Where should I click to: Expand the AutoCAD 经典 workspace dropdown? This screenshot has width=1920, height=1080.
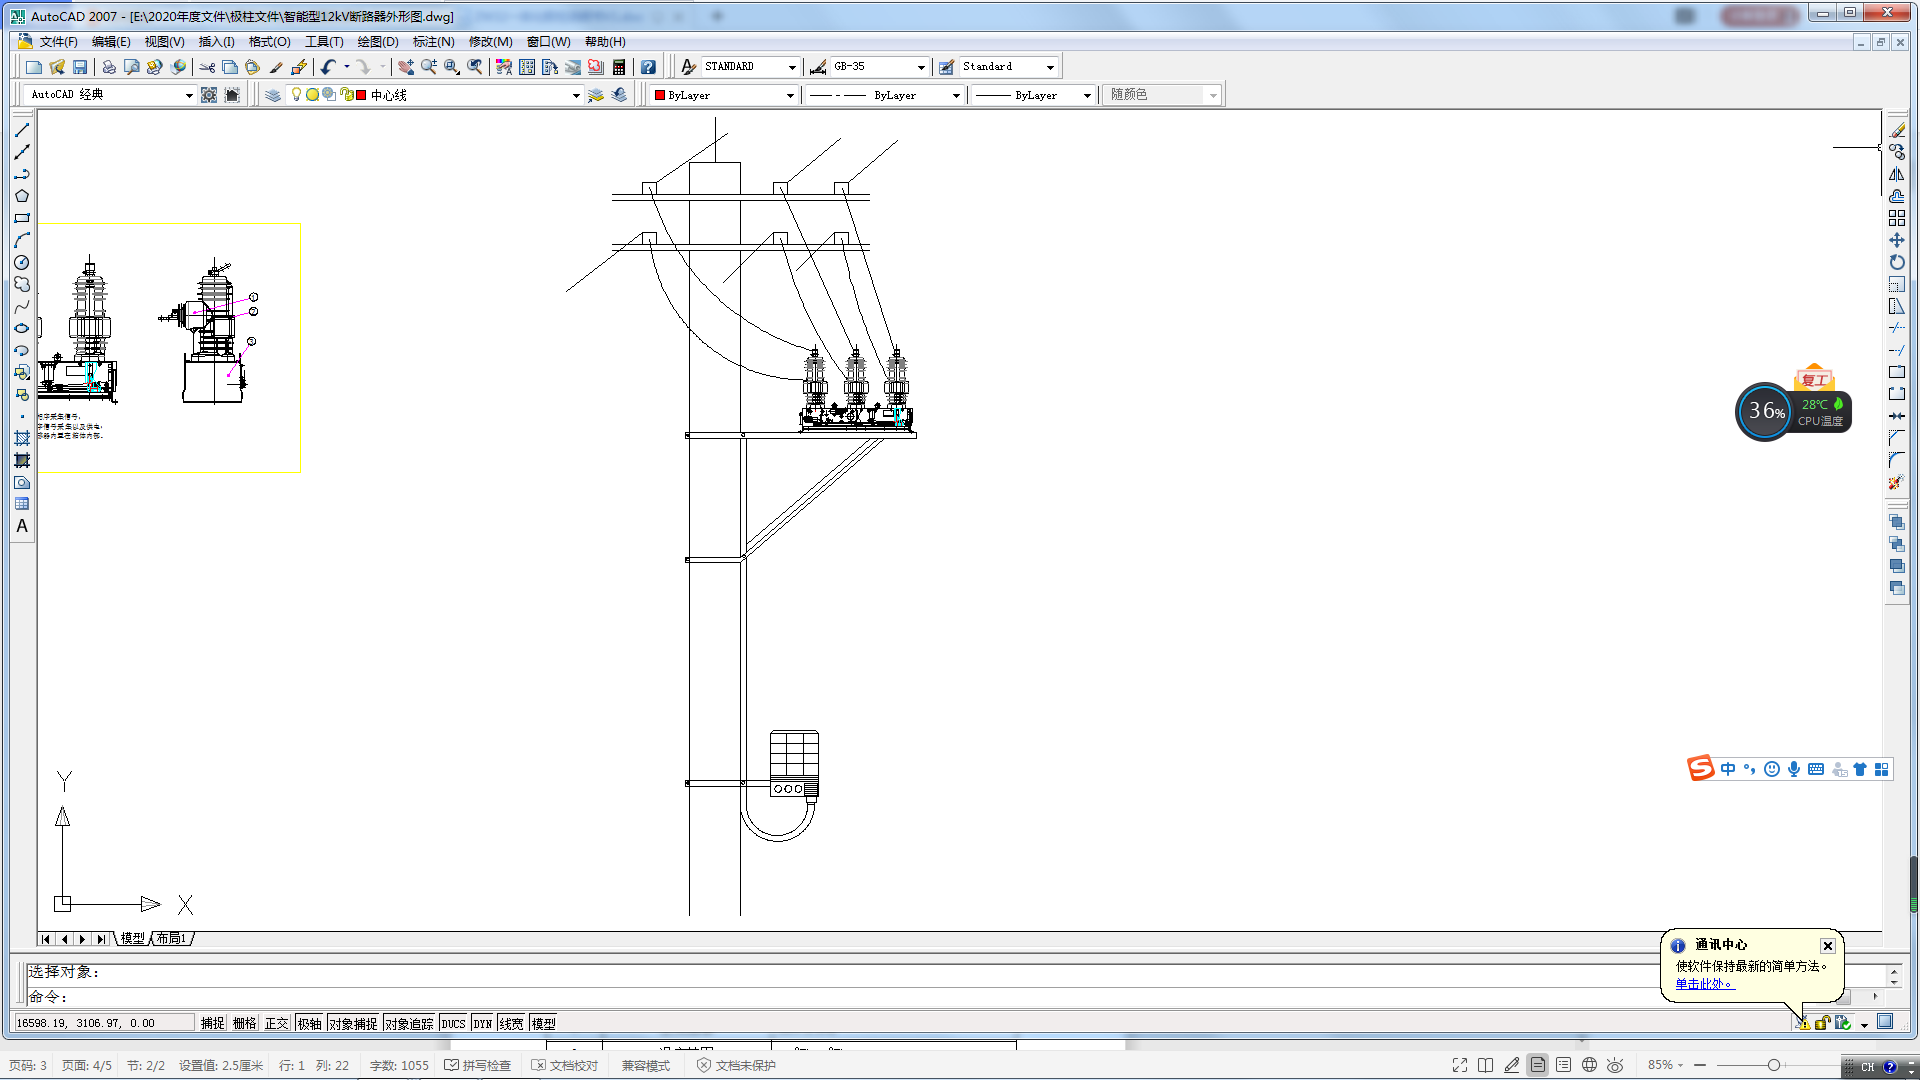[x=189, y=95]
